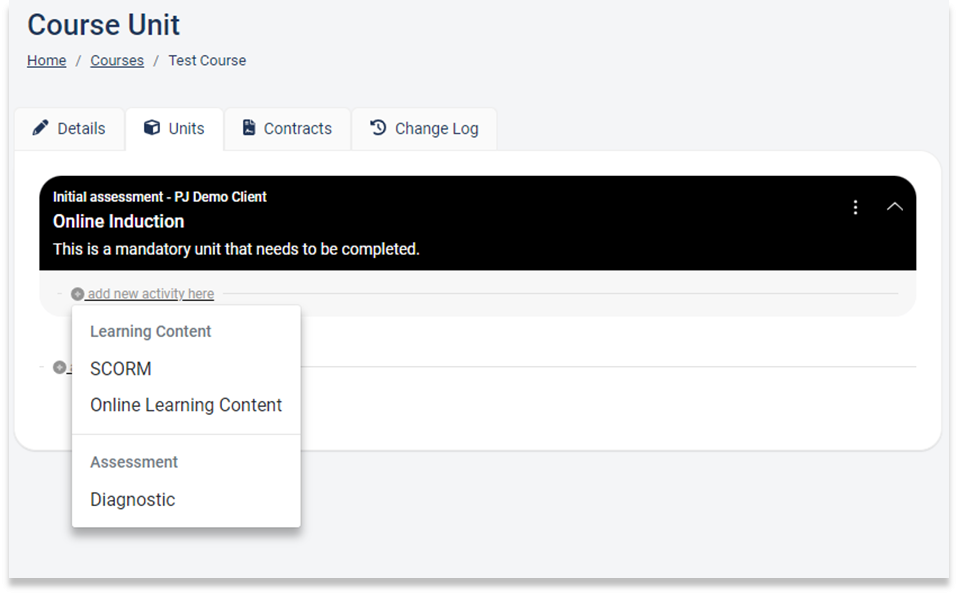Click the history clock icon on Change Log
The width and height of the screenshot is (958, 595).
[378, 127]
